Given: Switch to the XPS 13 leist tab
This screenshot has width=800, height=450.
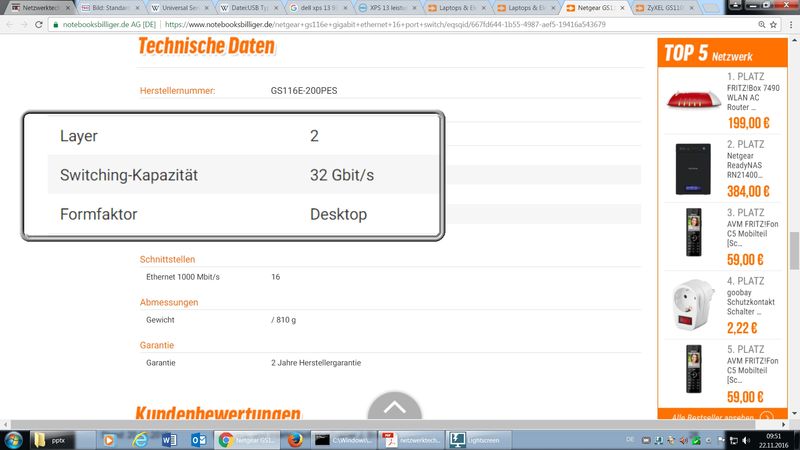Looking at the screenshot, I should (x=387, y=8).
